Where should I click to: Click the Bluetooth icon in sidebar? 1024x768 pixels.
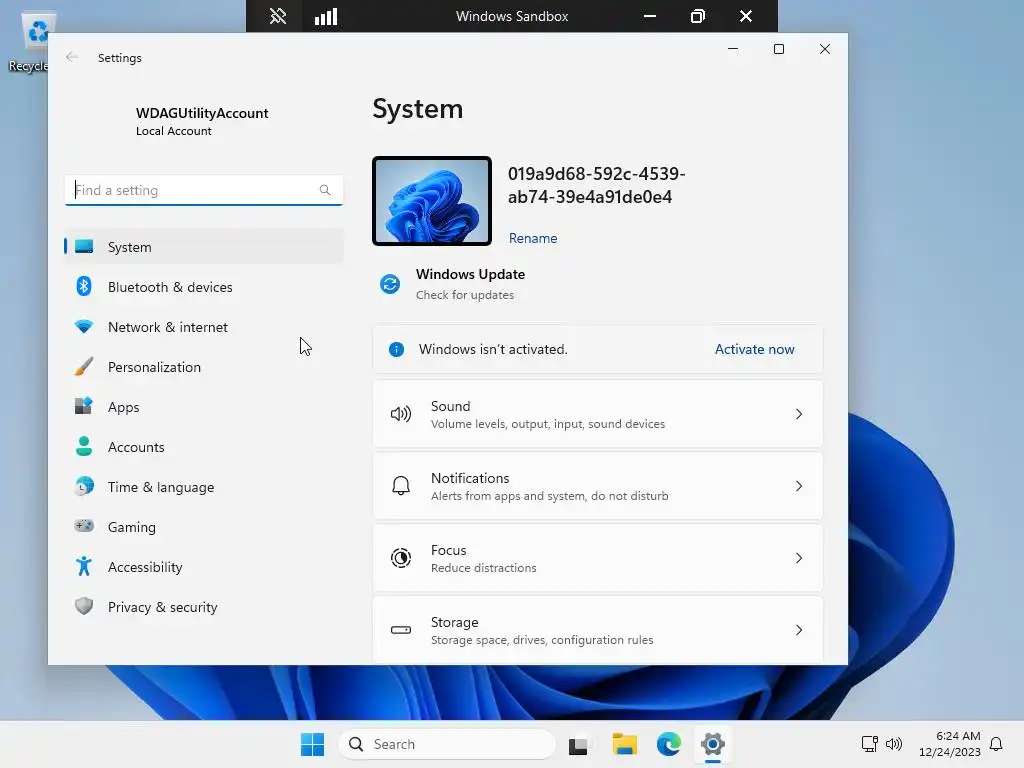(x=84, y=287)
